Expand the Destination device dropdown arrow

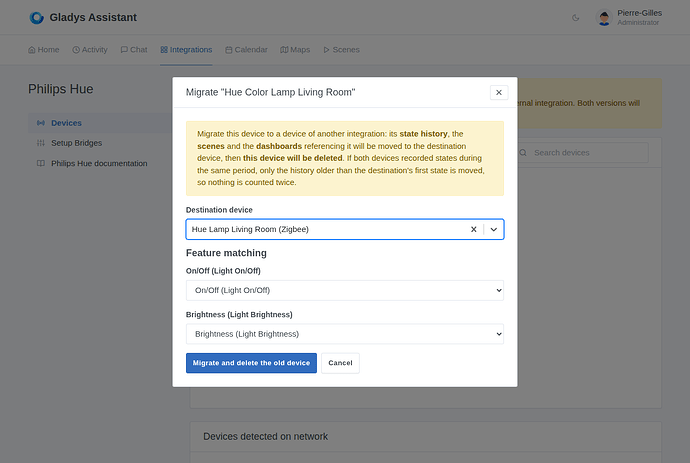point(494,229)
